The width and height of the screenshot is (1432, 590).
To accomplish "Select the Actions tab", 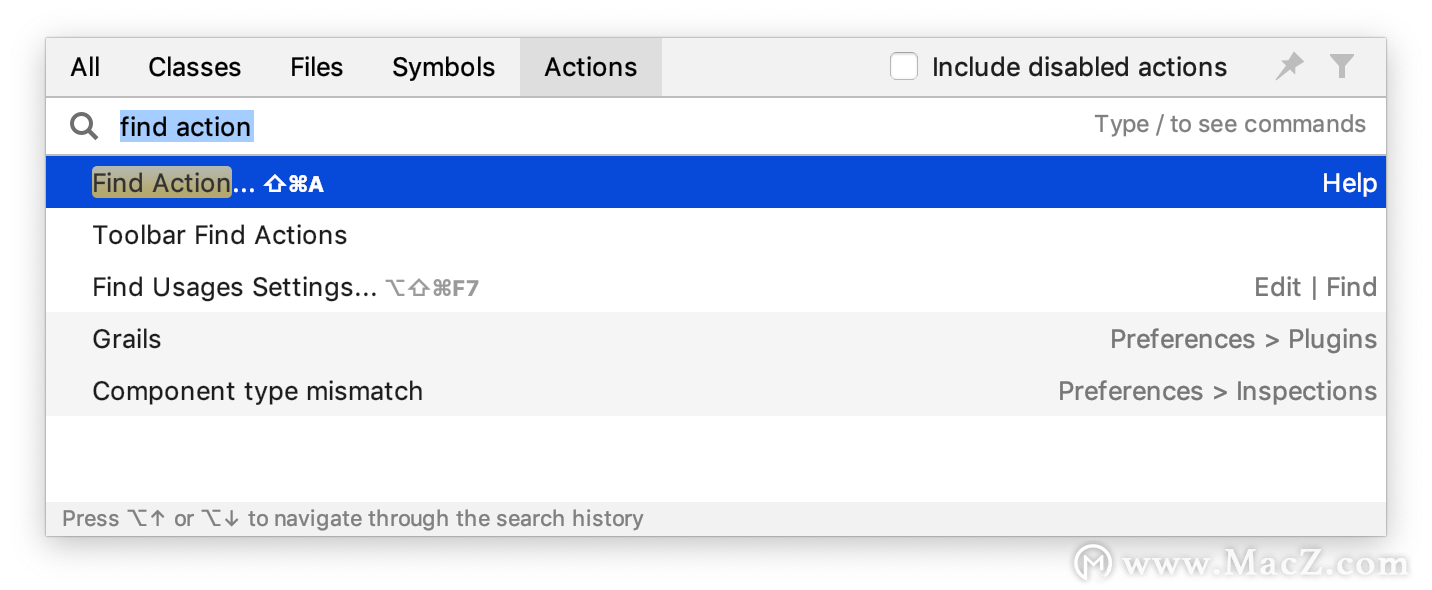I will tap(591, 67).
